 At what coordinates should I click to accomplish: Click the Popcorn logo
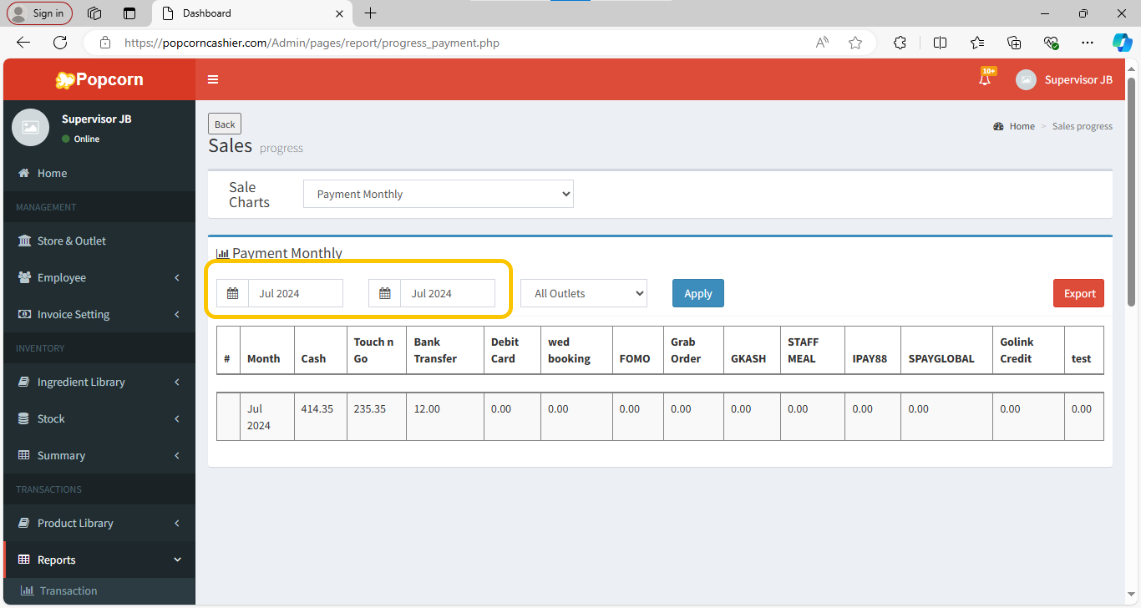(100, 79)
